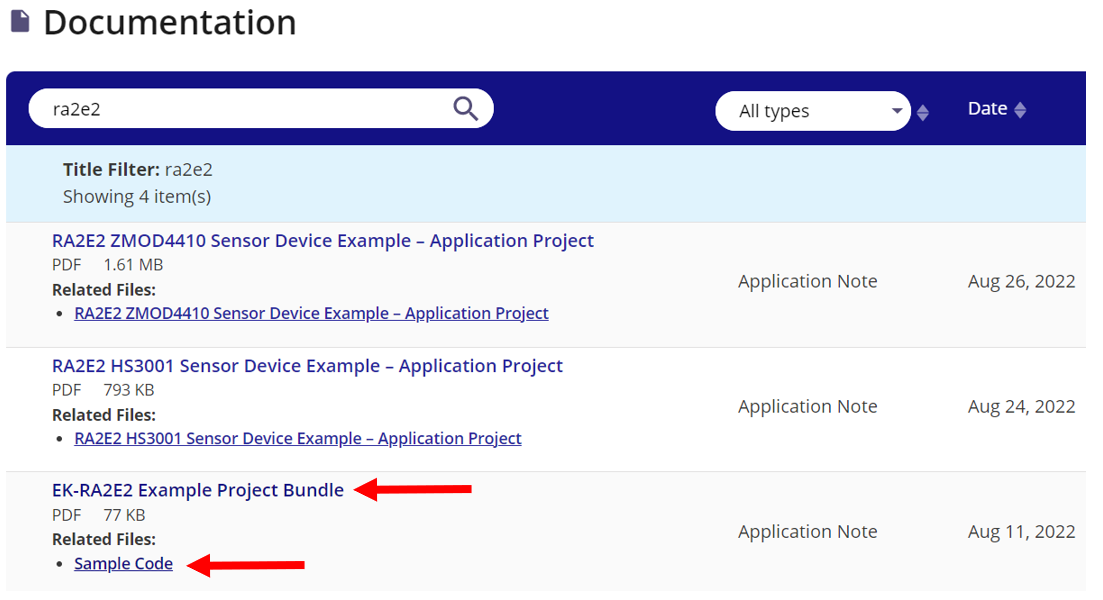Click Application Note in the ZMOD4410 row
1103x600 pixels.
807,282
